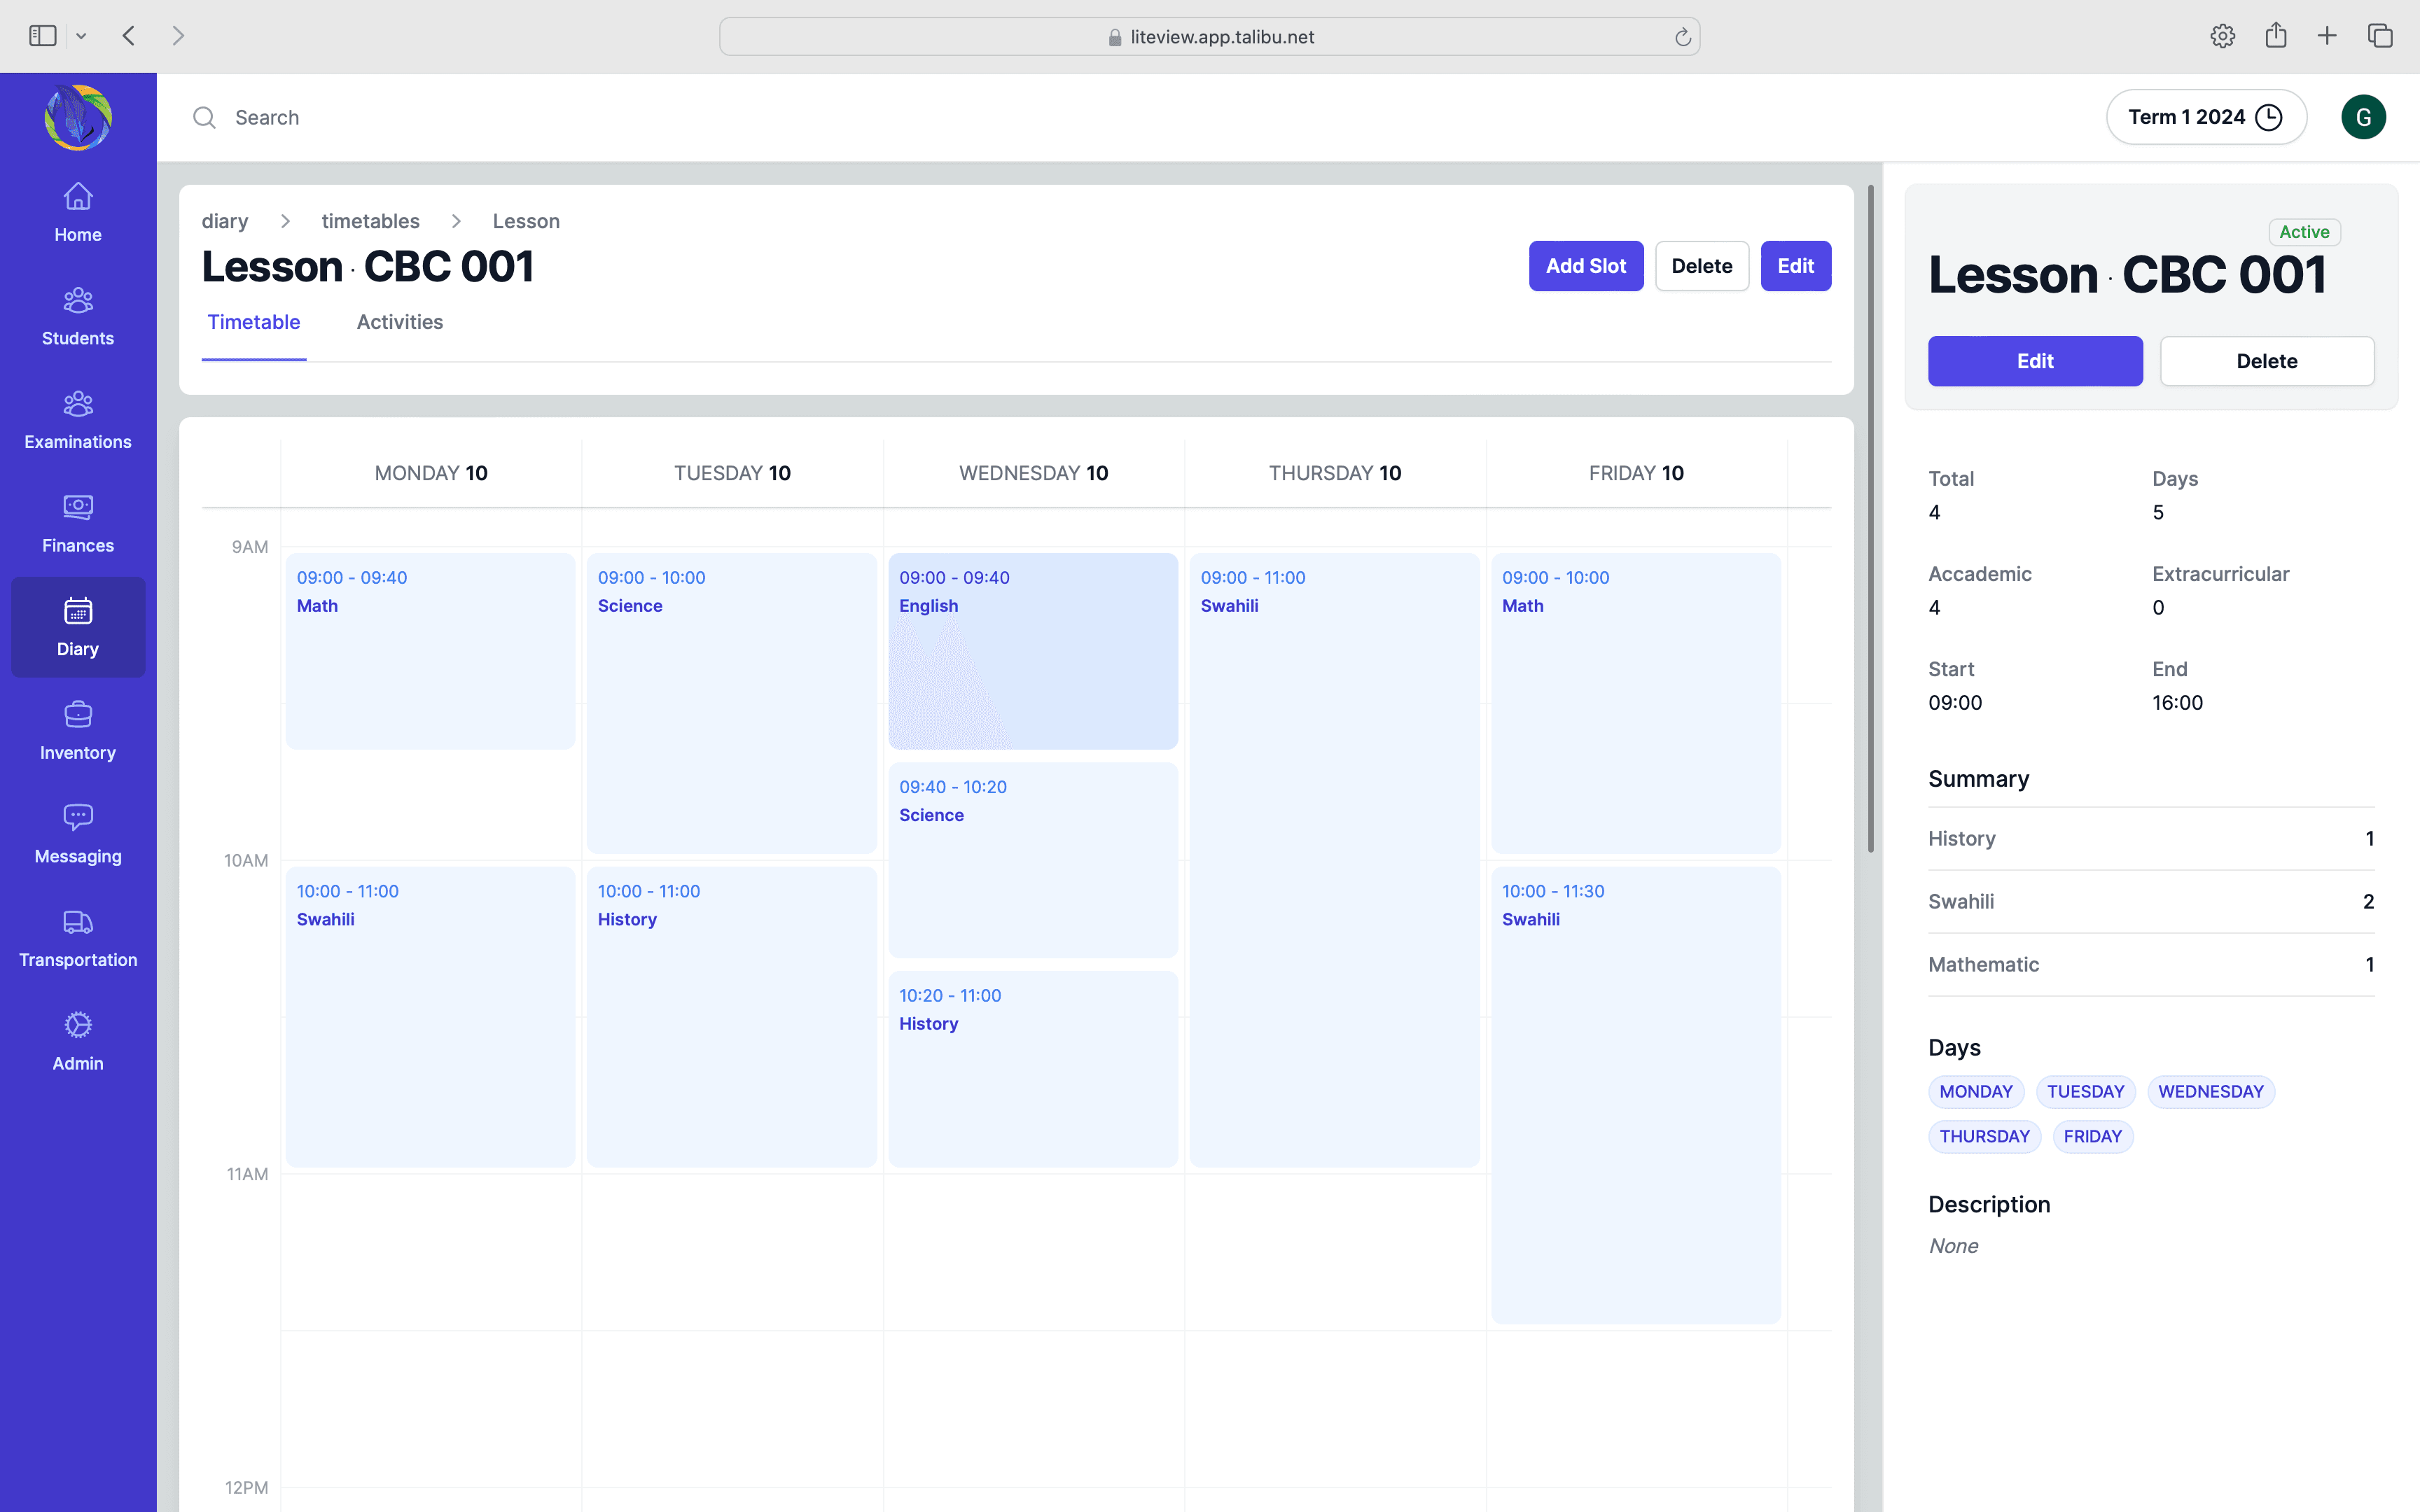Open Examinations sidebar icon
Viewport: 2420px width, 1512px height.
point(78,403)
